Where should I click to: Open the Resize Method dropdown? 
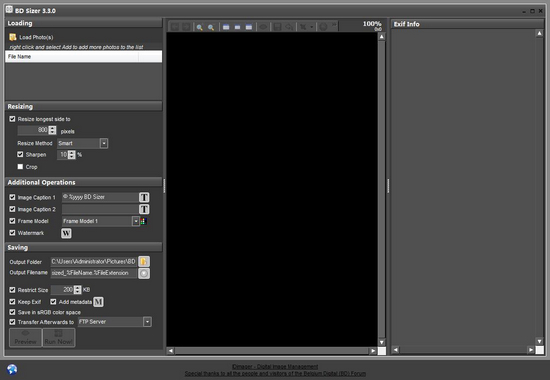click(x=104, y=143)
